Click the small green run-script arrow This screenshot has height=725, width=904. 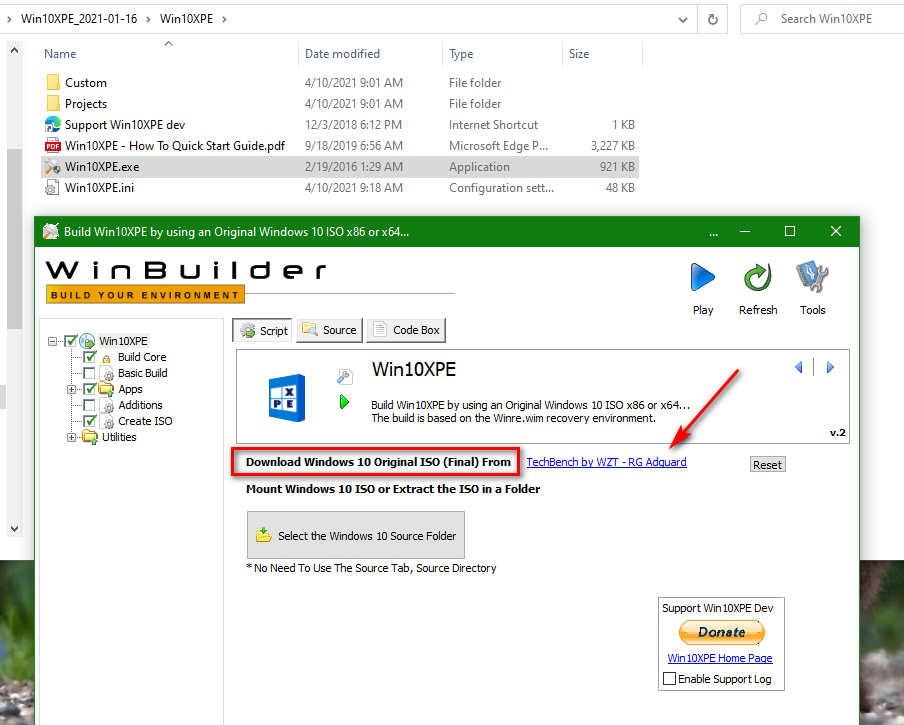(344, 402)
